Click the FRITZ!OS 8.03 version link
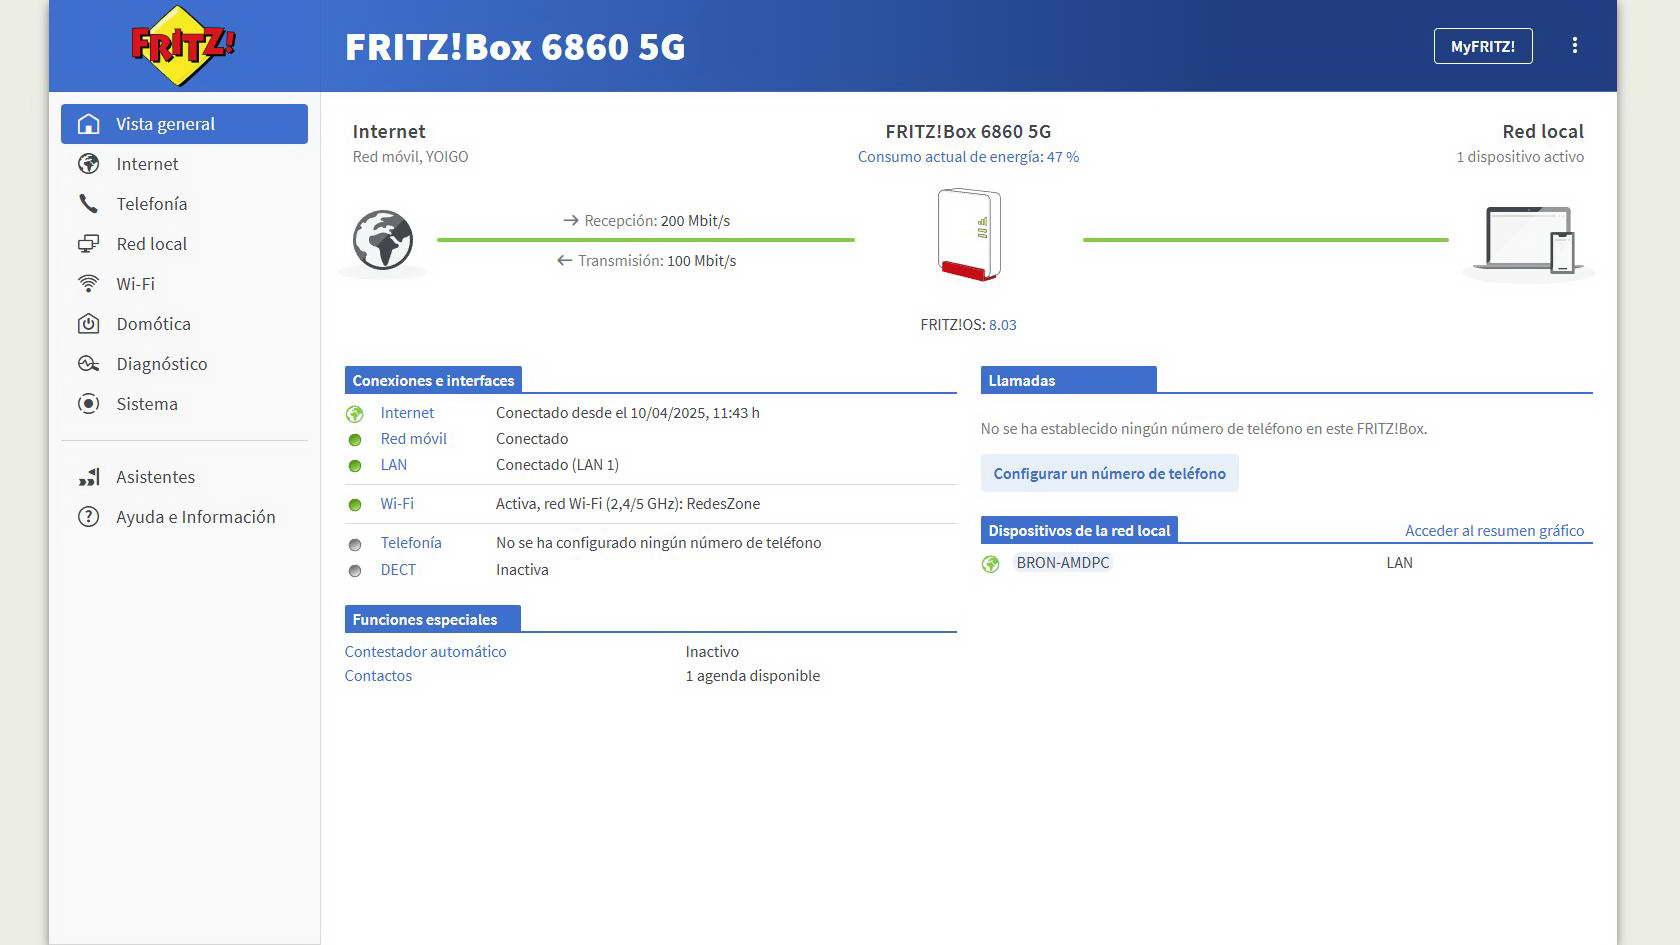 pos(1002,325)
